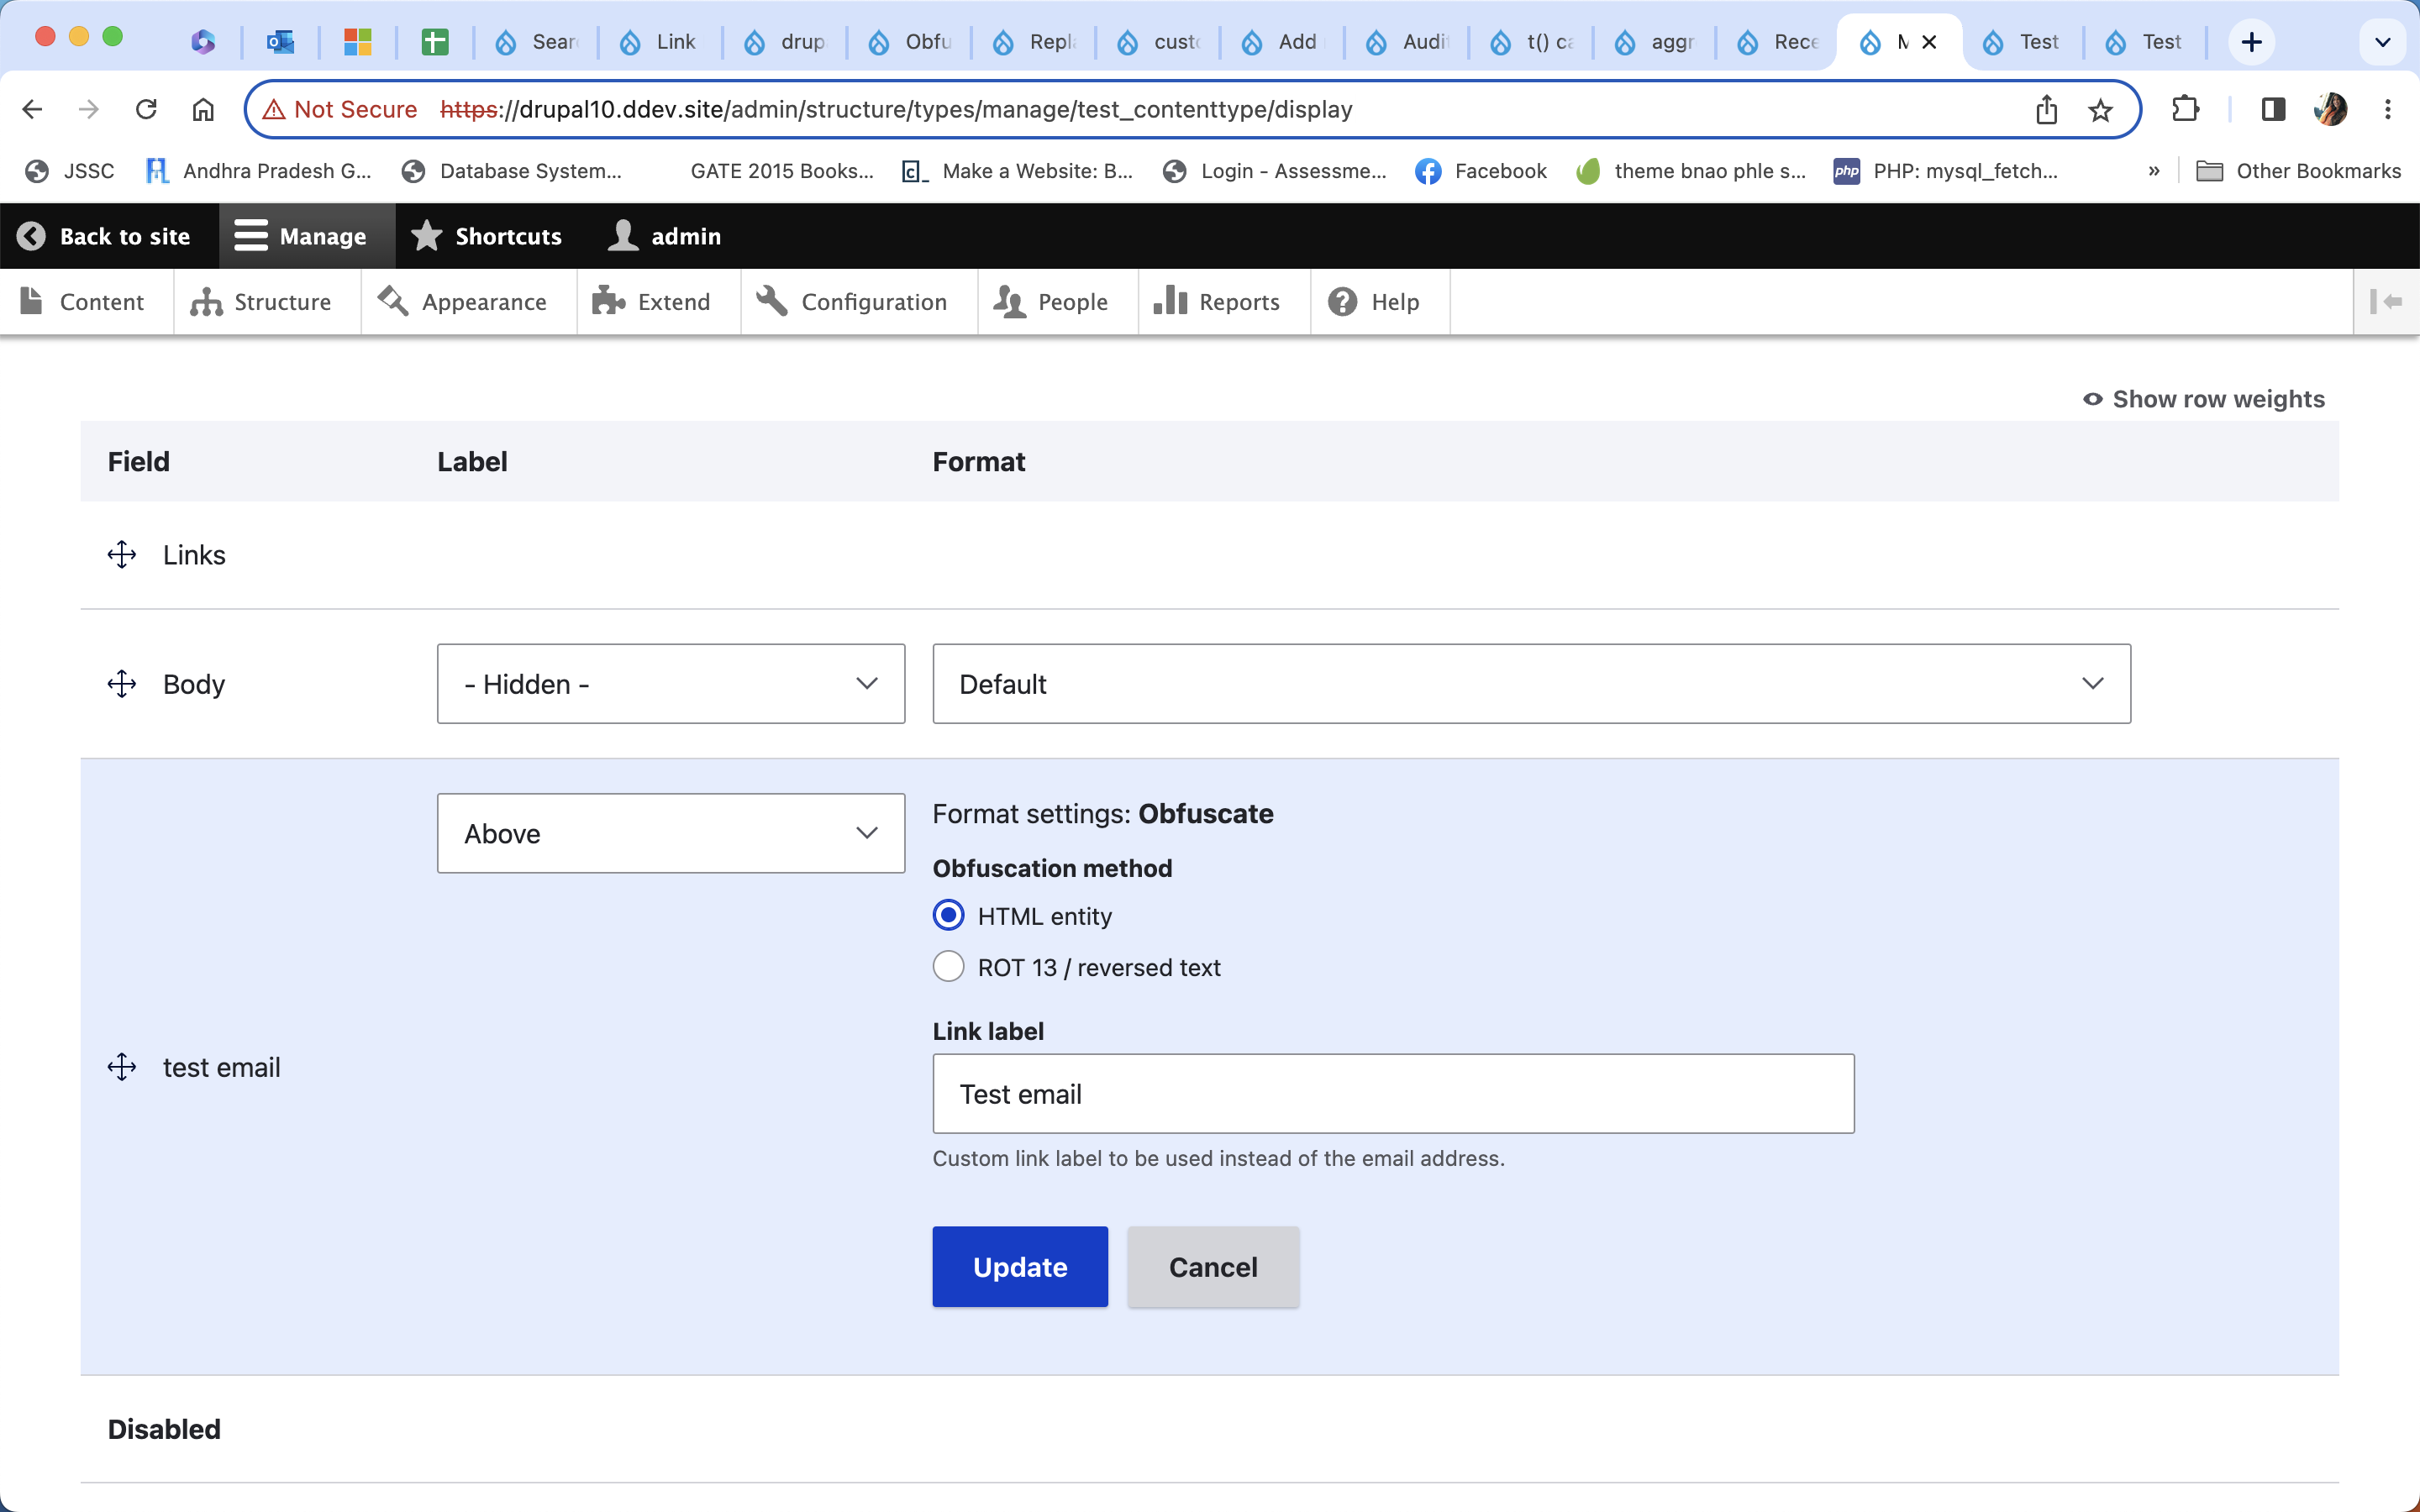Select the HTML entity obfuscation method

[947, 915]
